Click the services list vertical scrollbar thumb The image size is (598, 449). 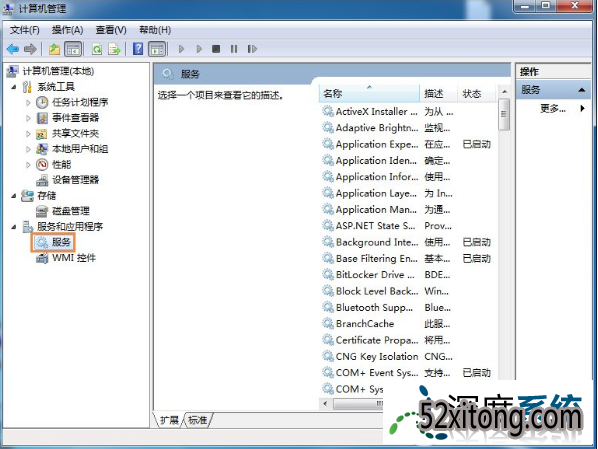(504, 114)
